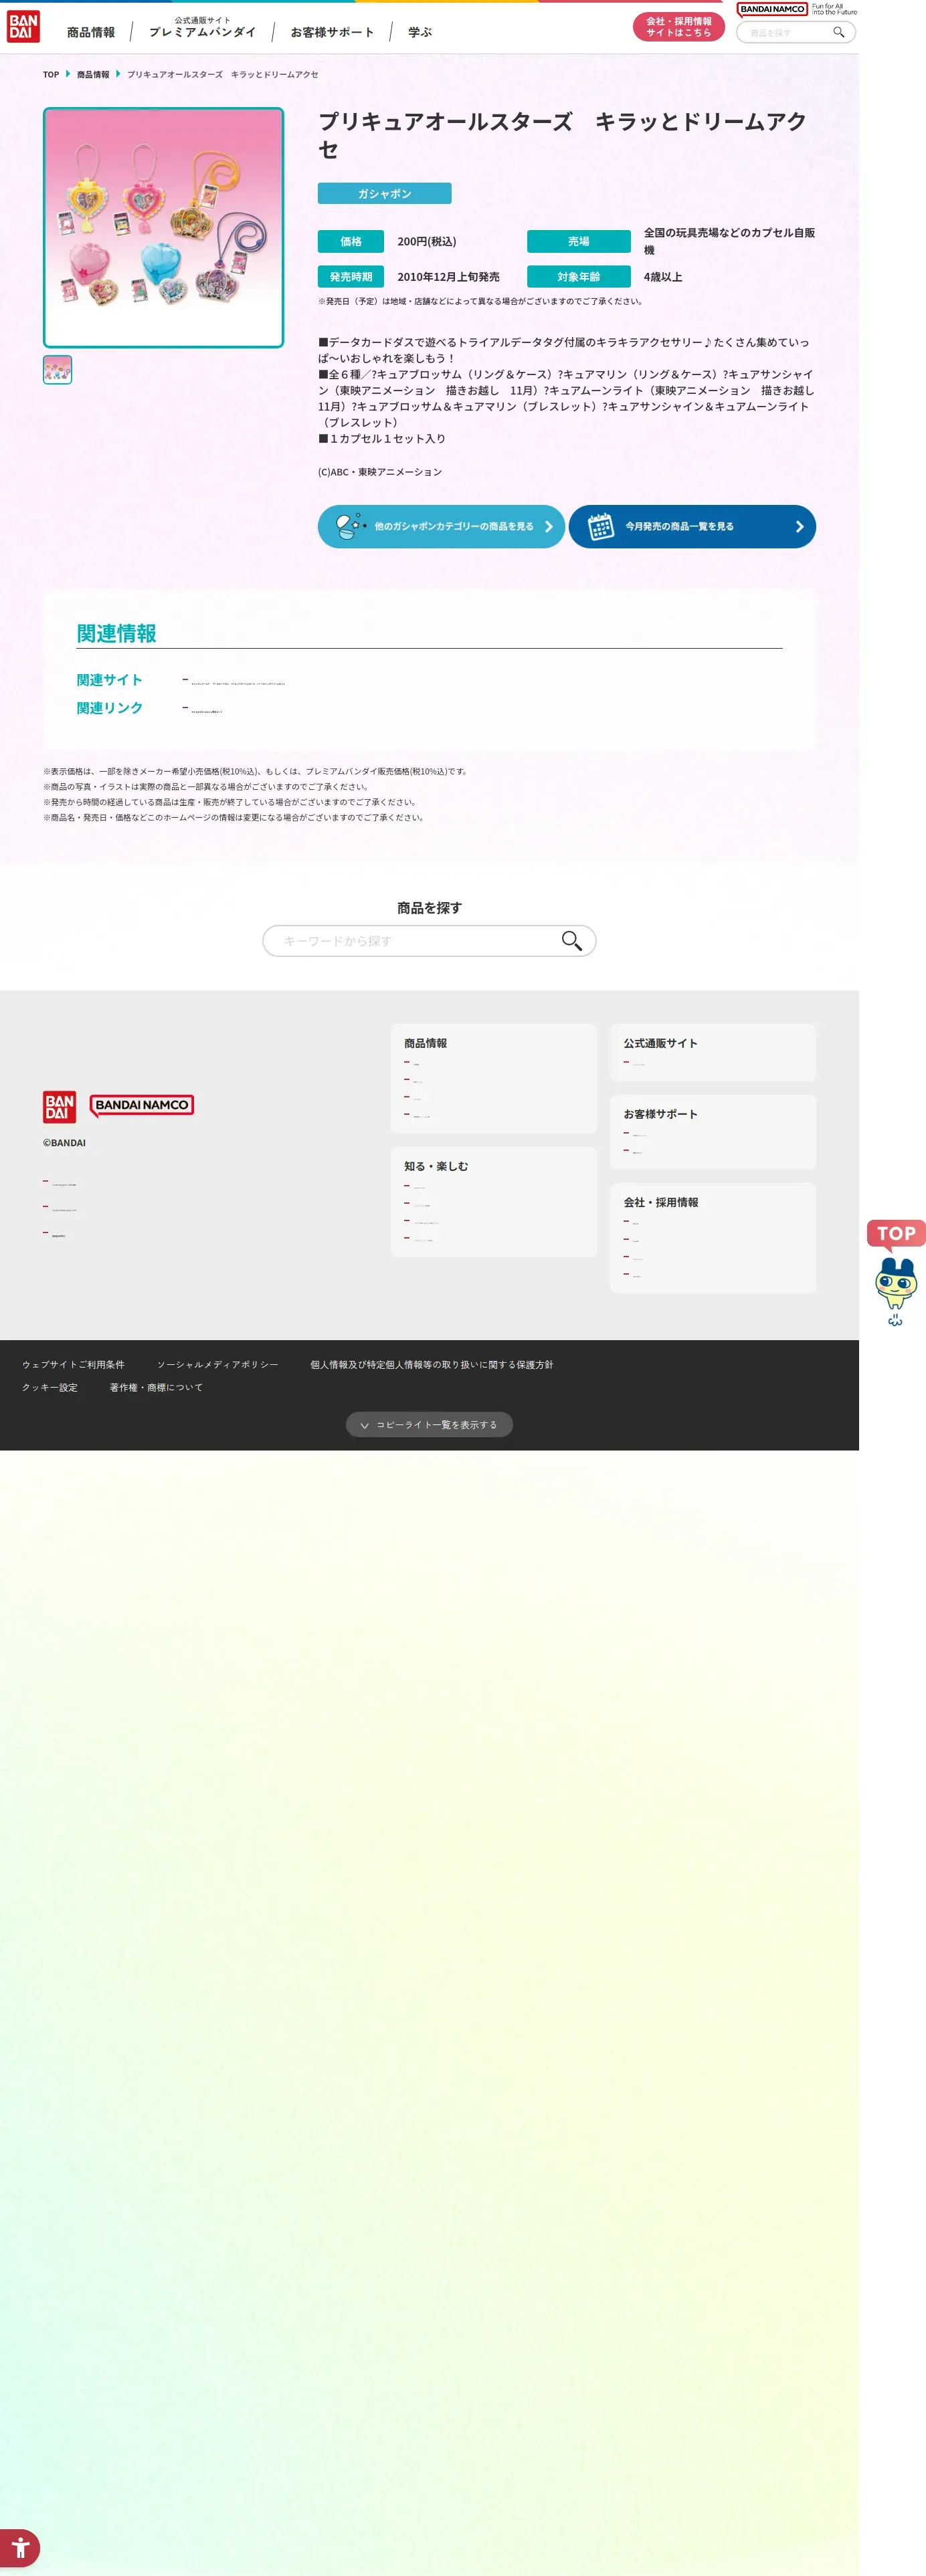Click the BANDAI NAMCO header logo
926x2576 pixels.
coord(772,10)
